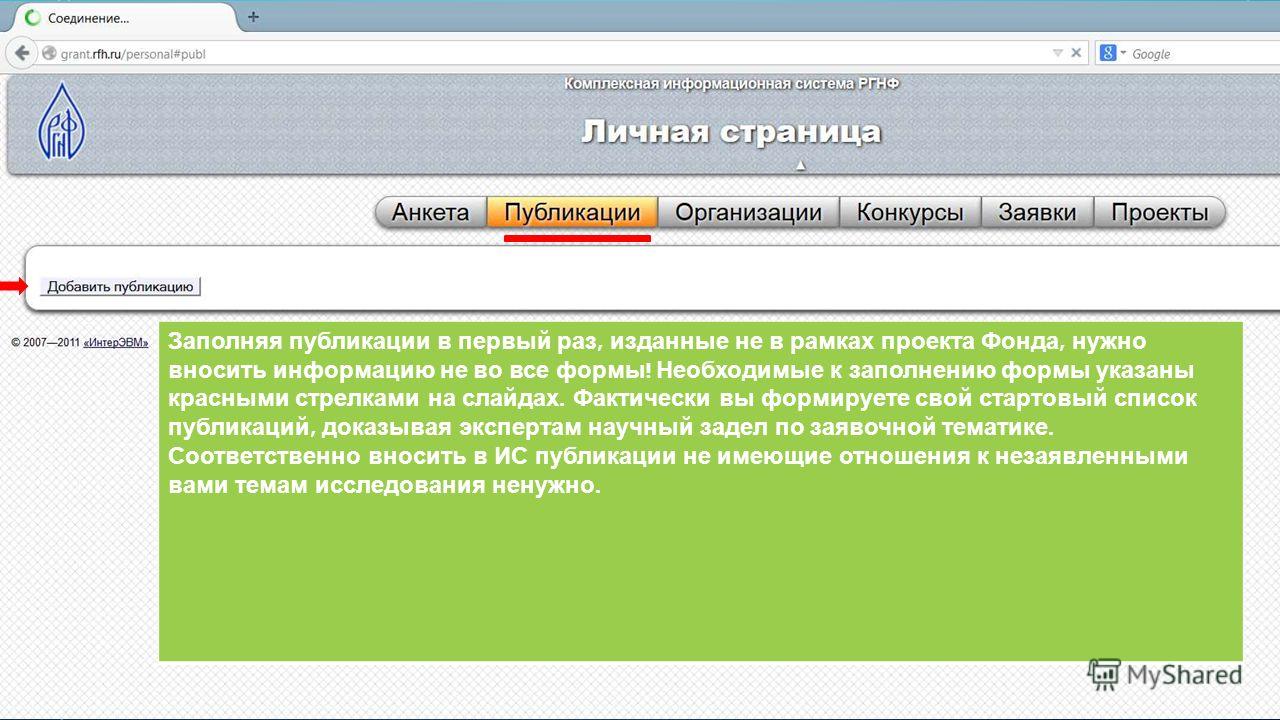Open the Заявки tab
The width and height of the screenshot is (1280, 720).
point(1037,212)
